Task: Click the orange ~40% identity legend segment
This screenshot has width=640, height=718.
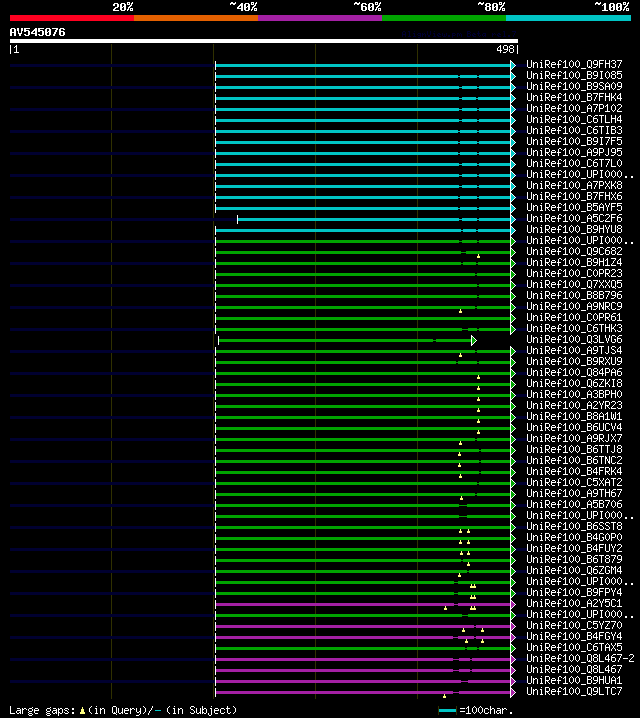Action: (196, 18)
